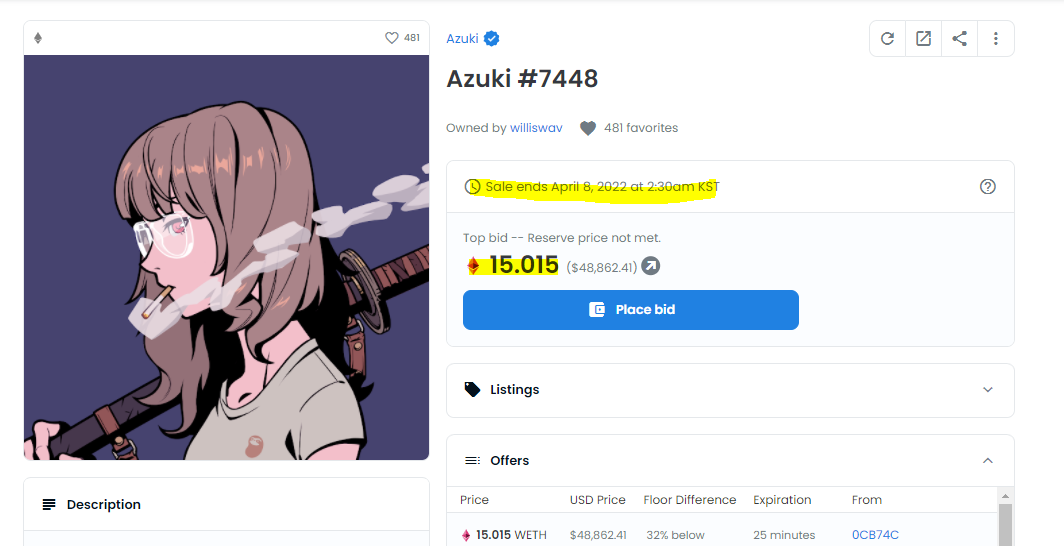Click the arrow icon beside USD price
This screenshot has height=546, width=1064.
tap(651, 266)
